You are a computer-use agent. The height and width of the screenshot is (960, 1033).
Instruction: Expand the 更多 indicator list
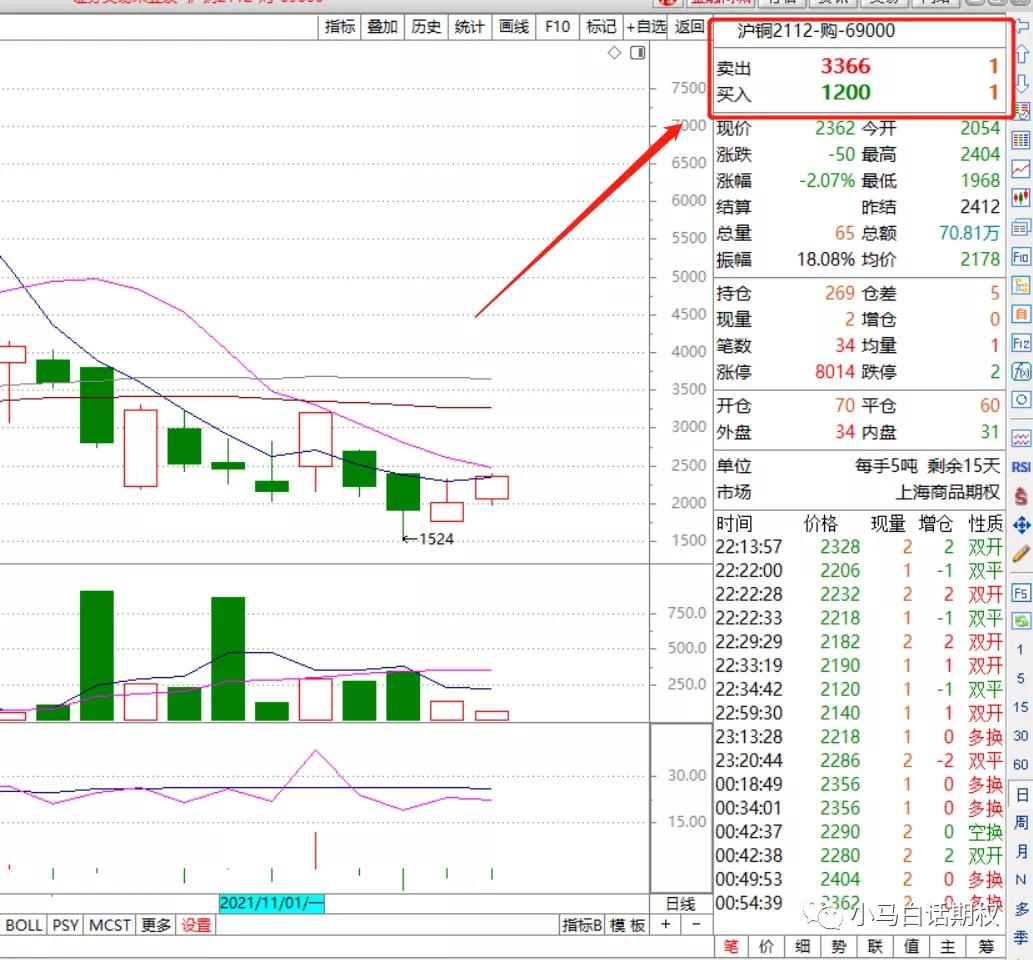pyautogui.click(x=156, y=925)
